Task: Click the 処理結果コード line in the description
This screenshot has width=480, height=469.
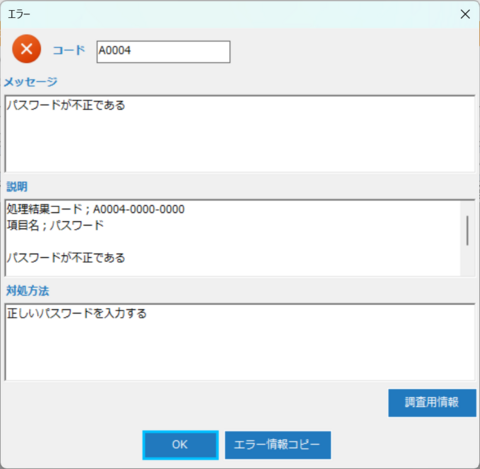Action: click(96, 209)
